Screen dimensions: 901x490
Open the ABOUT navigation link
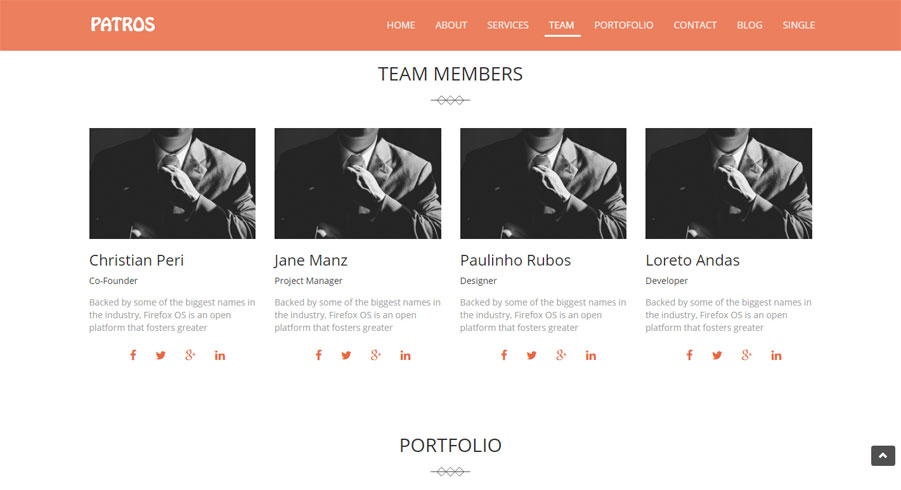[x=451, y=25]
